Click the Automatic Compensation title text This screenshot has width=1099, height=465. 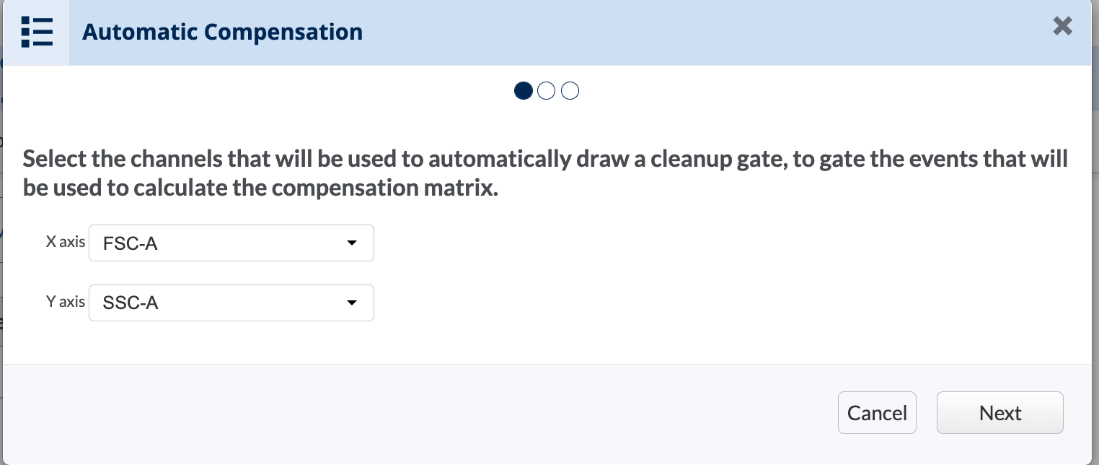[222, 32]
